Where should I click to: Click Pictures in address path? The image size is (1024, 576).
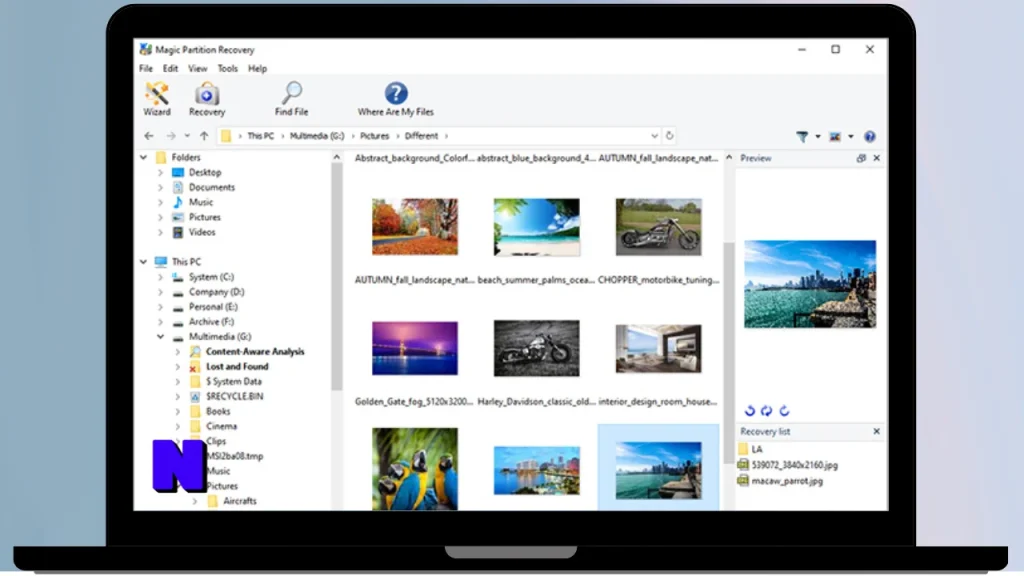tap(374, 136)
